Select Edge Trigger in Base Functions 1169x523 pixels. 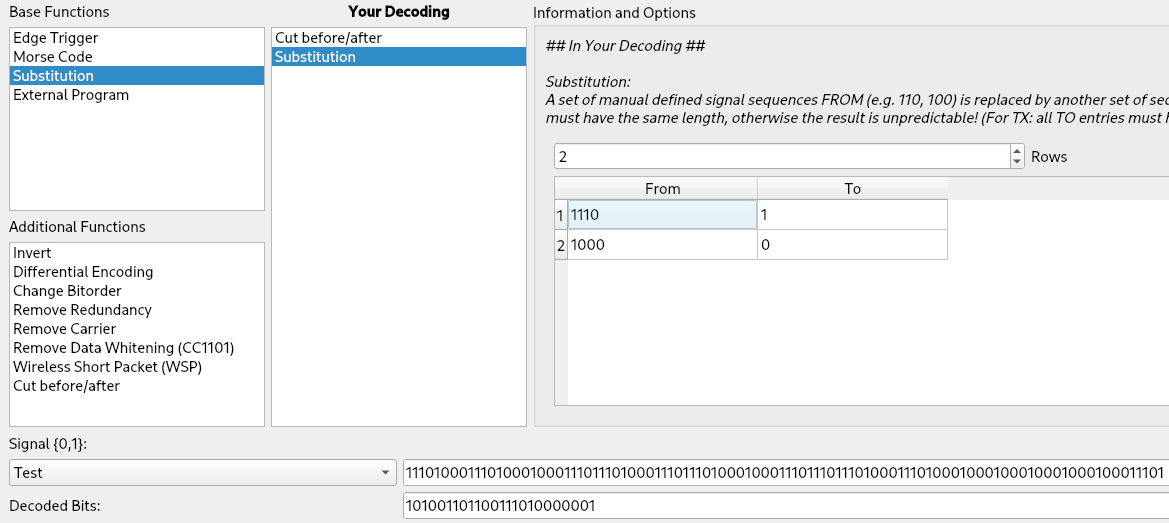click(56, 38)
